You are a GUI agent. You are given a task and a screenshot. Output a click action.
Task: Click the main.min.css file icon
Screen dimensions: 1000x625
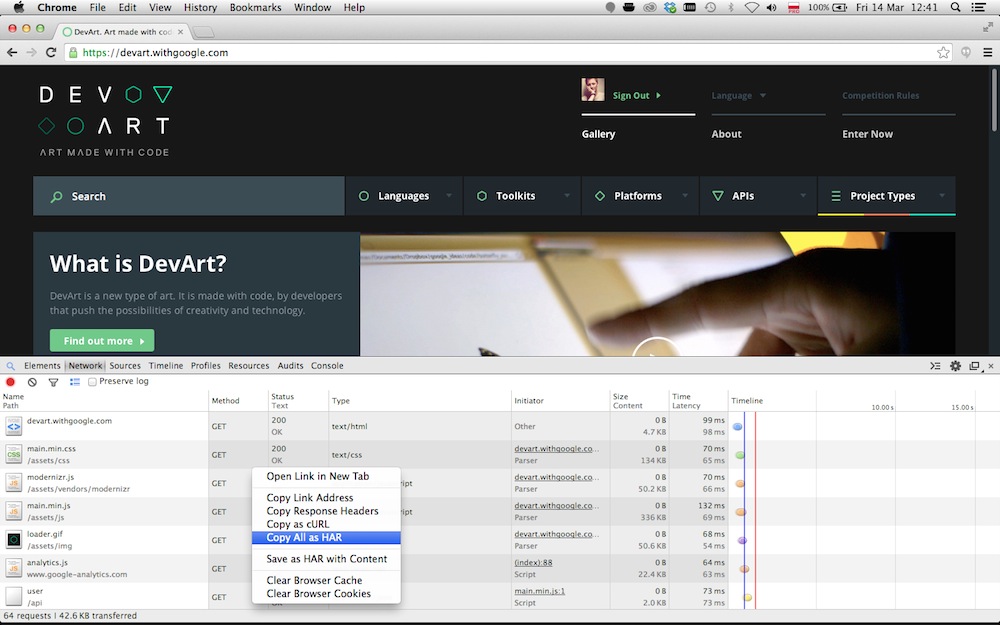click(13, 454)
